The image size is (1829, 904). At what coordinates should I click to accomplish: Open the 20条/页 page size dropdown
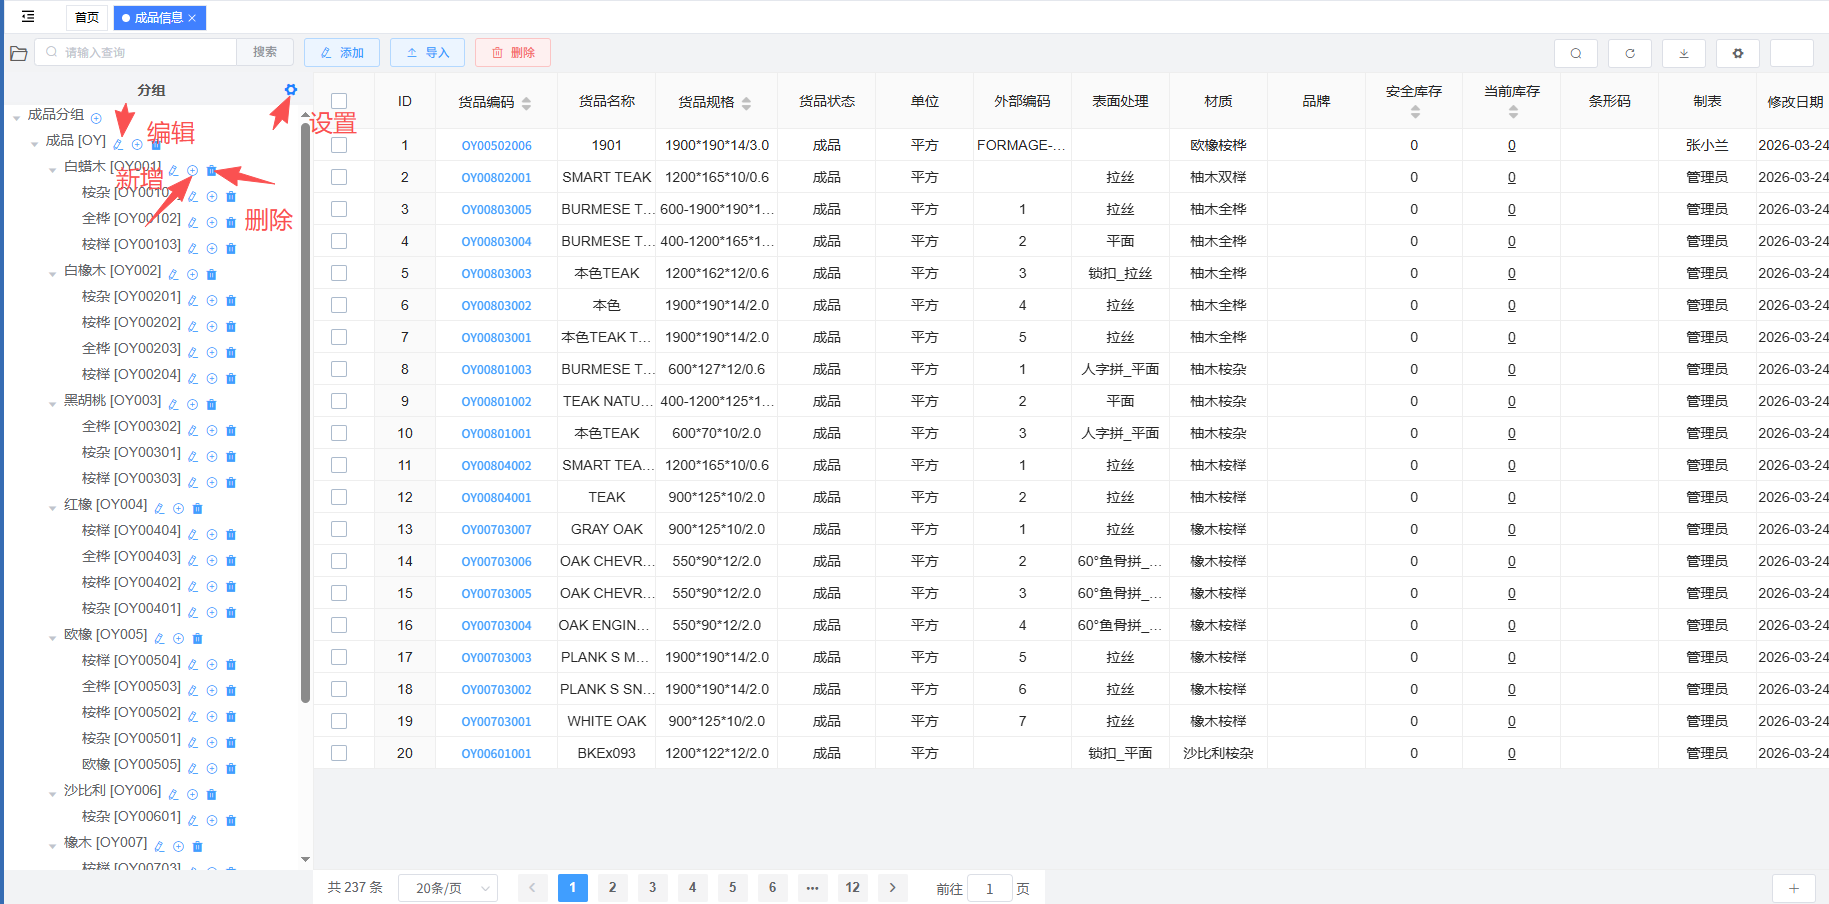pos(447,888)
